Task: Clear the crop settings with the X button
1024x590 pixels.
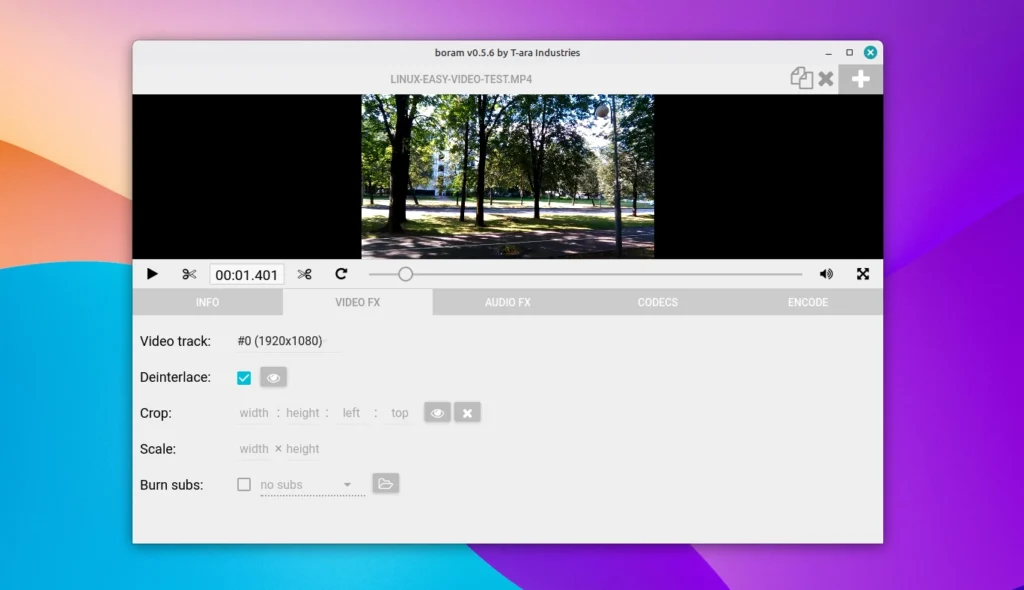Action: pos(467,412)
